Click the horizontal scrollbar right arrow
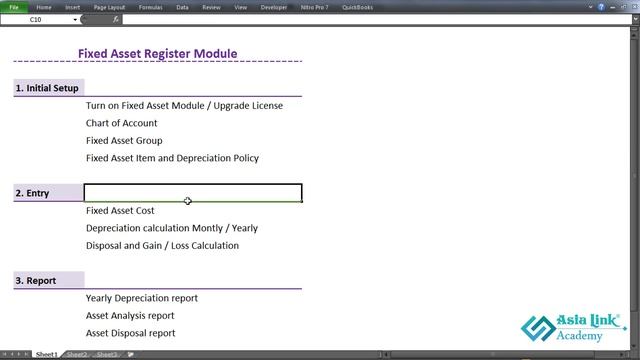This screenshot has width=640, height=360. (622, 354)
